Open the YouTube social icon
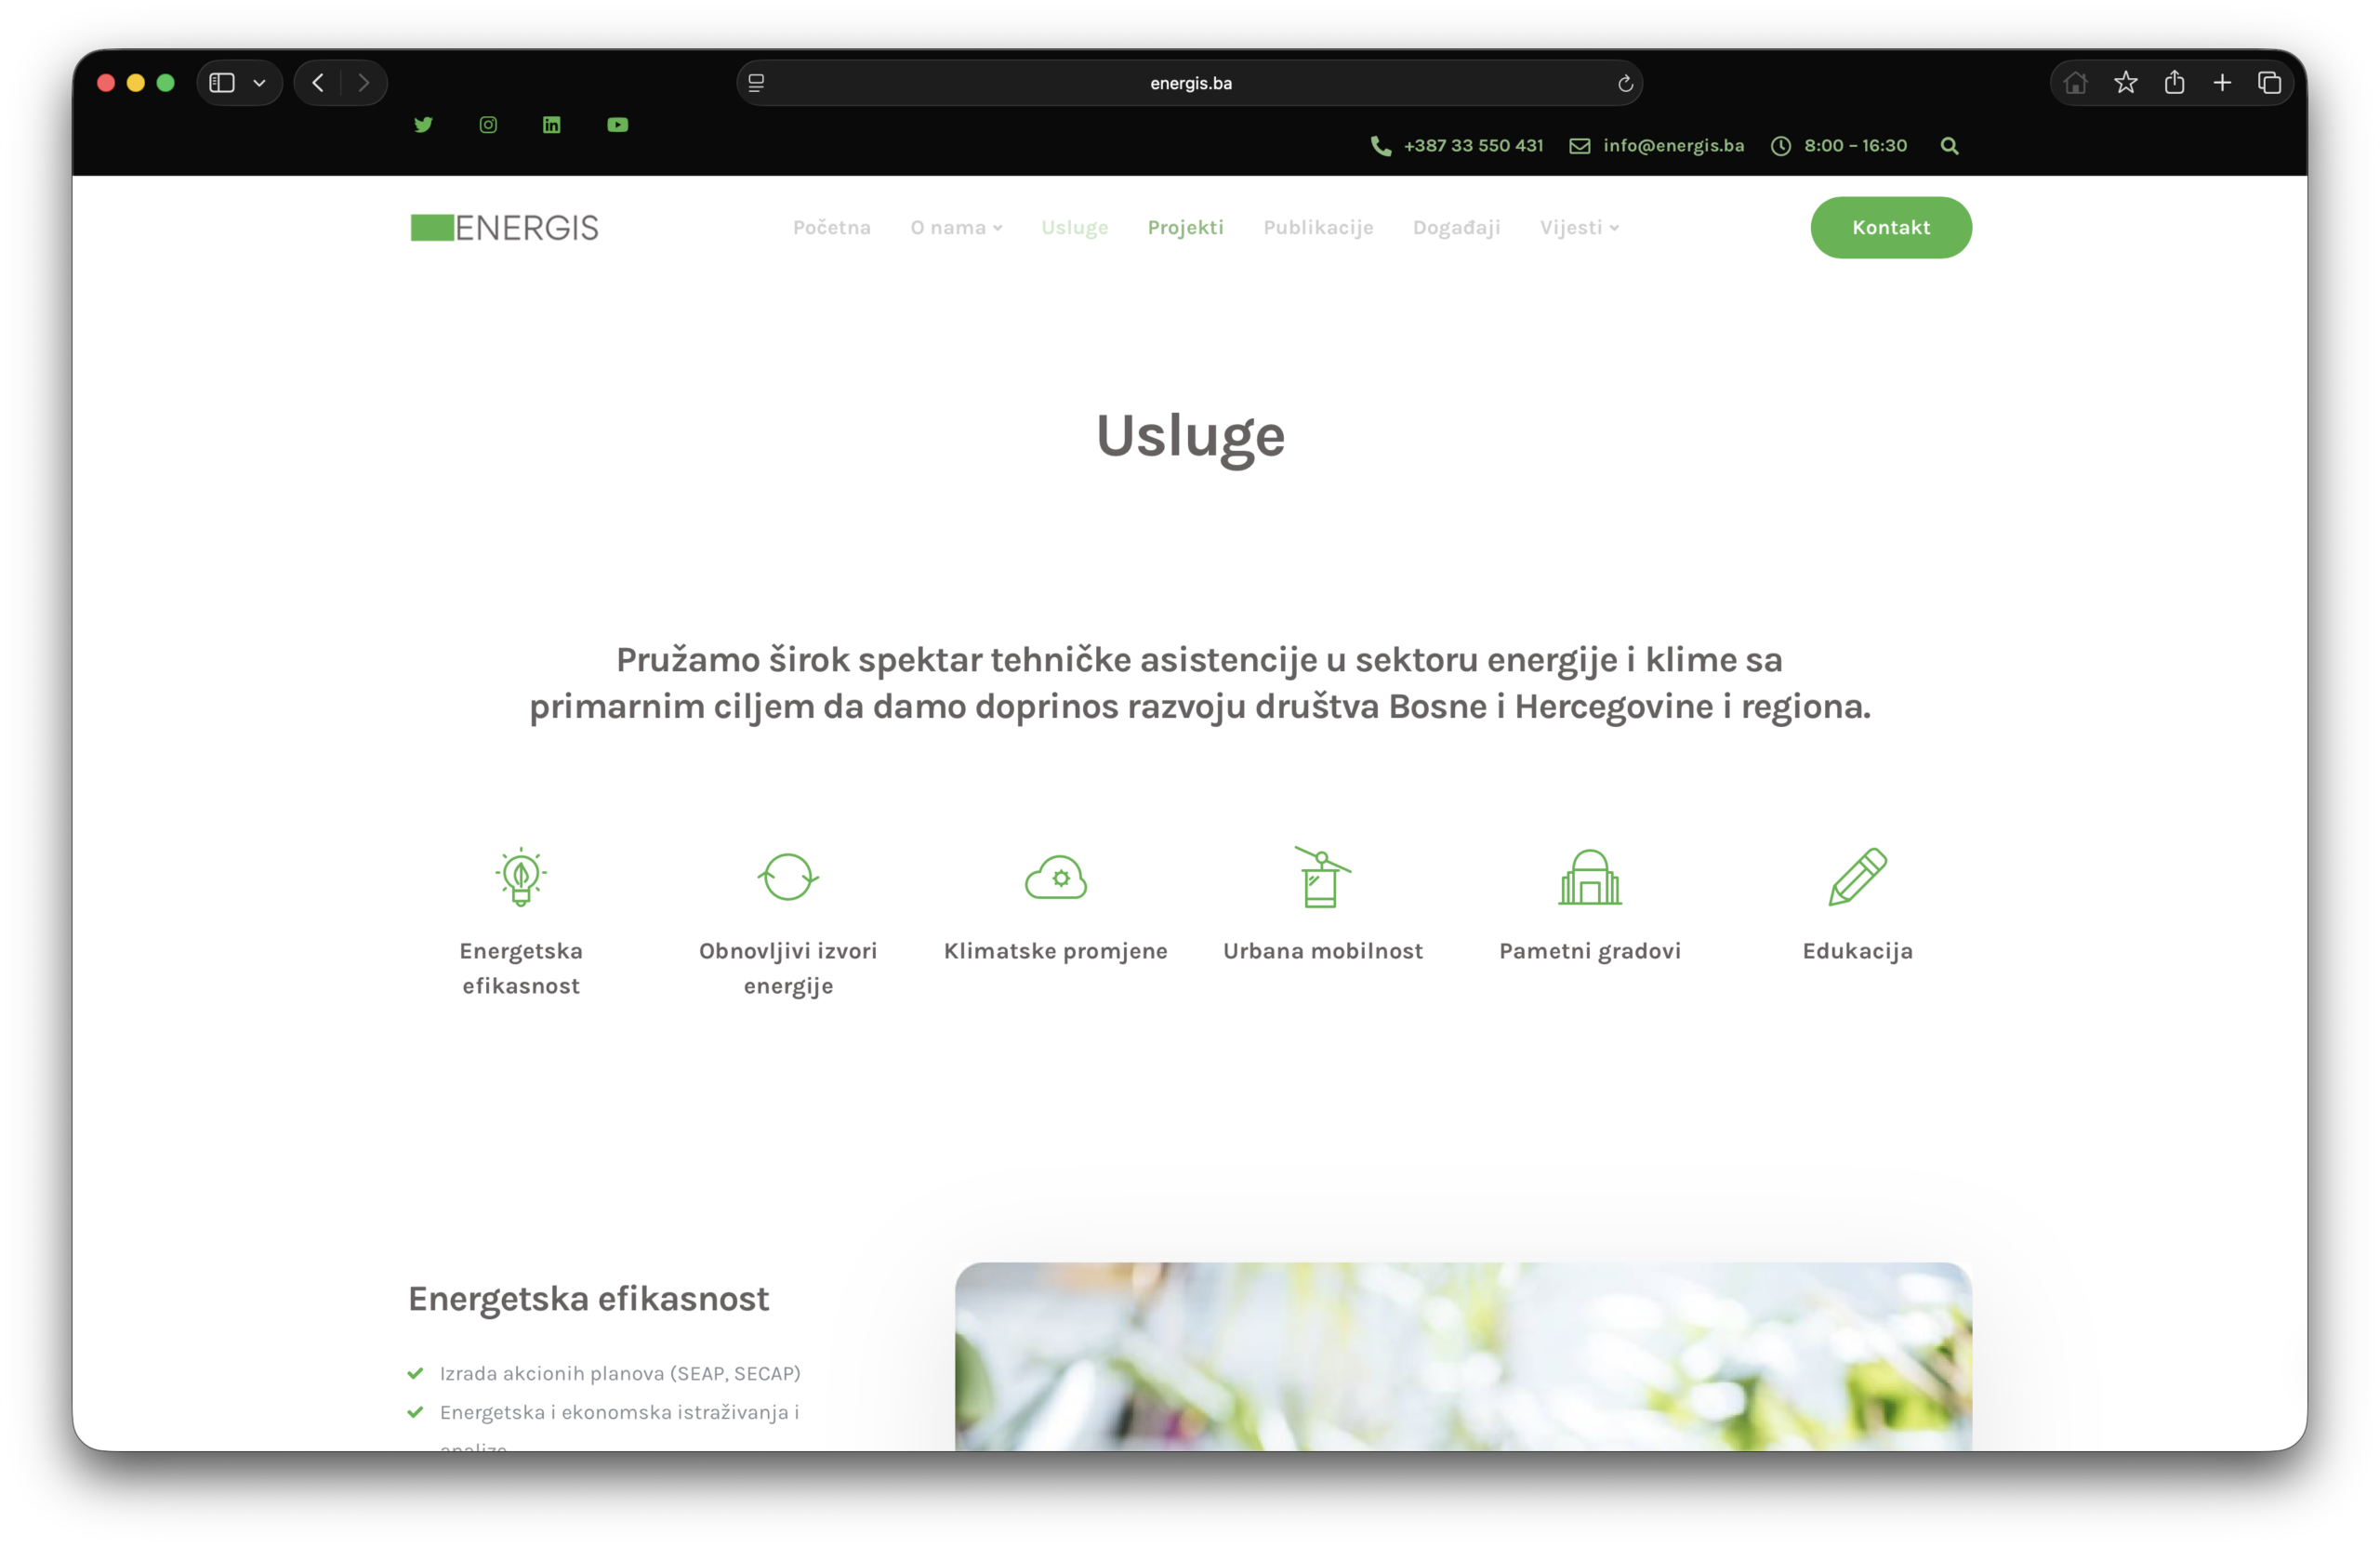The image size is (2380, 1547). tap(618, 125)
